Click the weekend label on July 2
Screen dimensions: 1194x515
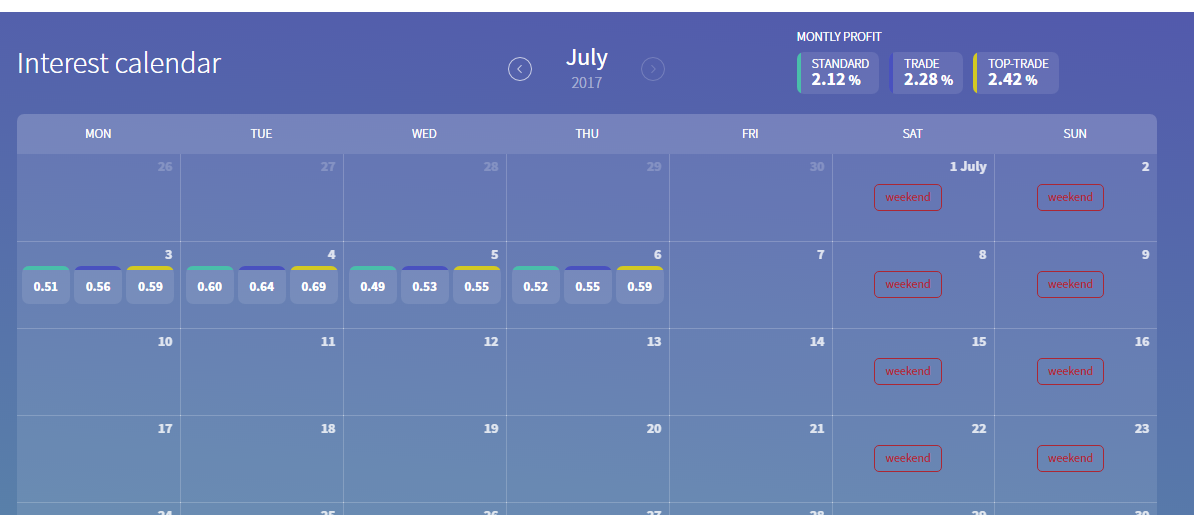[x=1070, y=197]
